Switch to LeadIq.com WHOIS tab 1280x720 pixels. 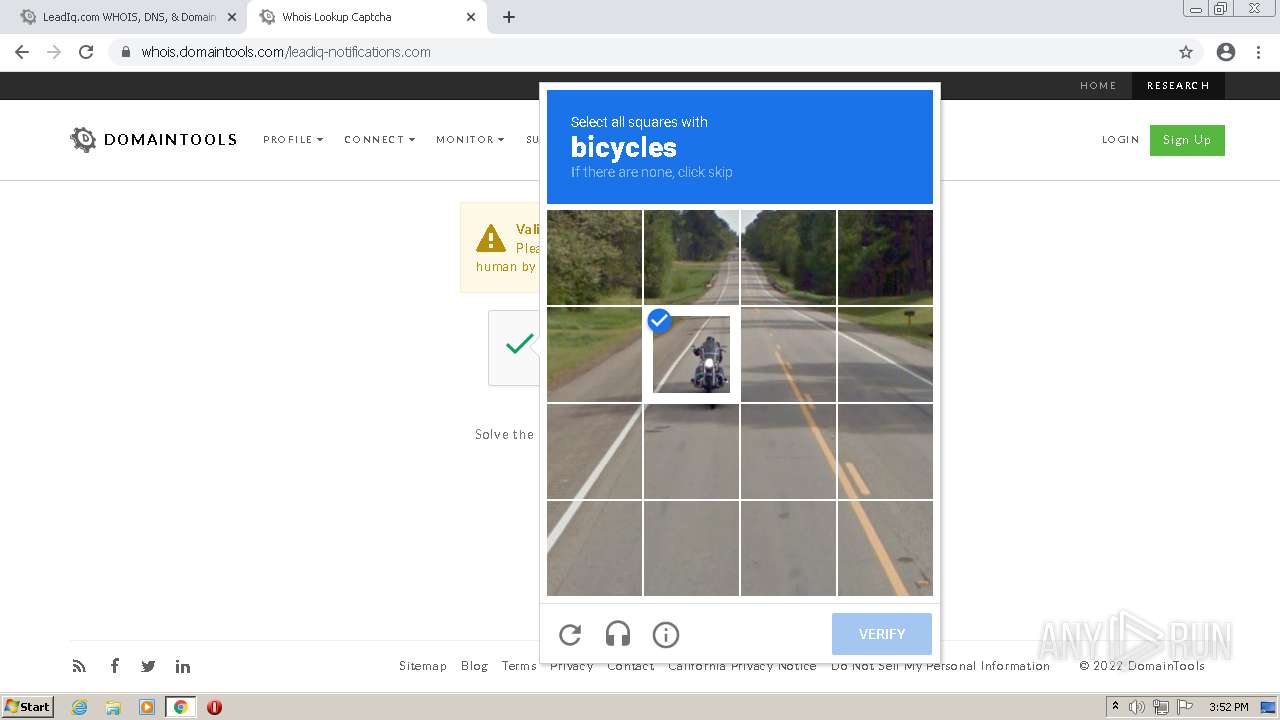129,17
